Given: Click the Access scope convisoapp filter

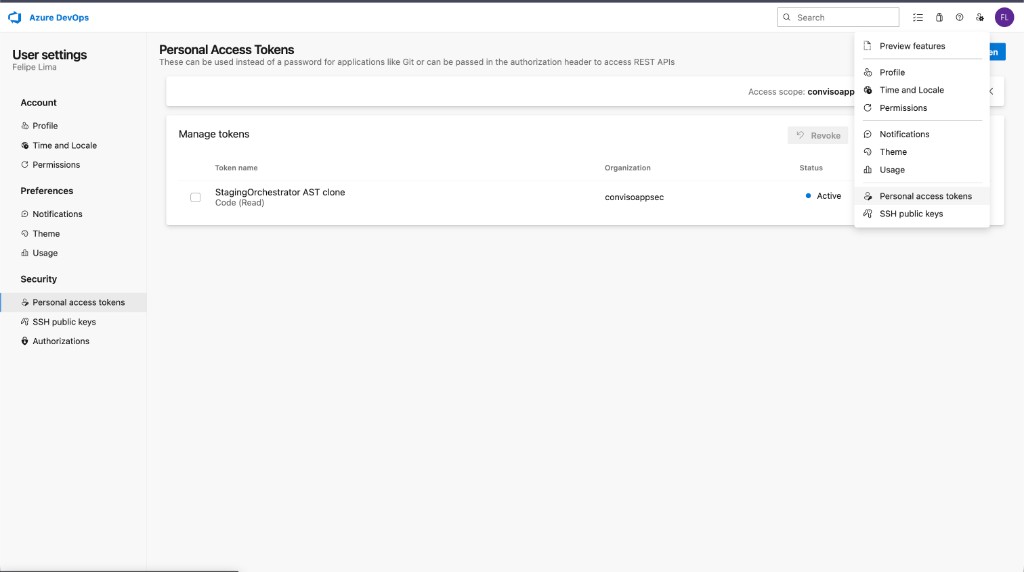Looking at the screenshot, I should 801,91.
